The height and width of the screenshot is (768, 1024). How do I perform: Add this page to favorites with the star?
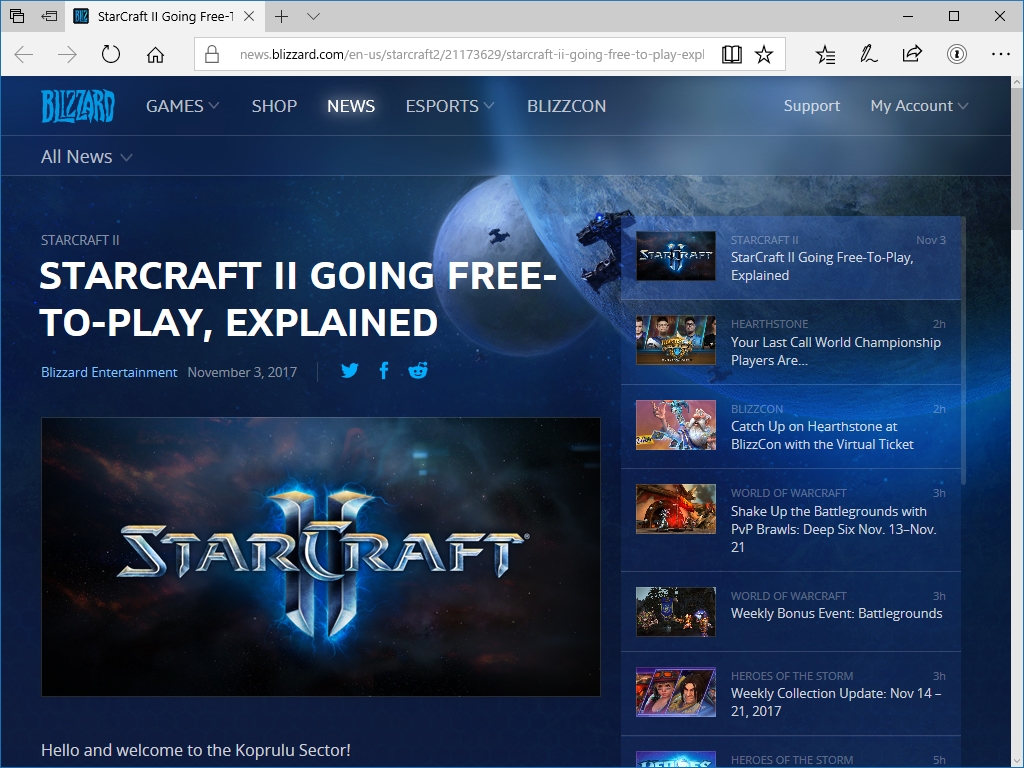765,55
